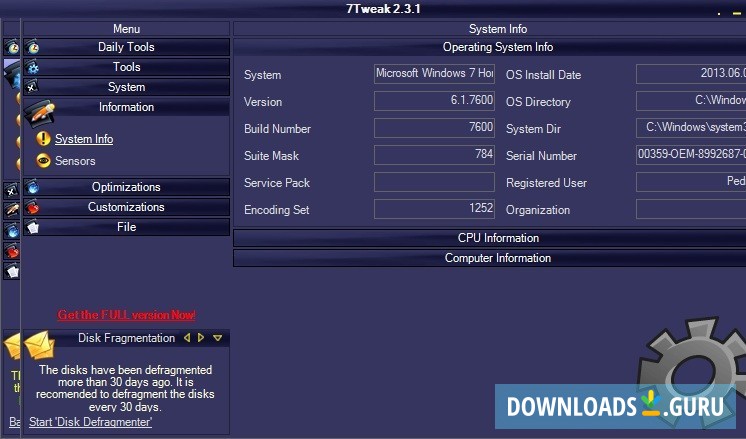Click the defragmented more than 30 days tip text
Screen dimensions: 746x439
point(126,388)
